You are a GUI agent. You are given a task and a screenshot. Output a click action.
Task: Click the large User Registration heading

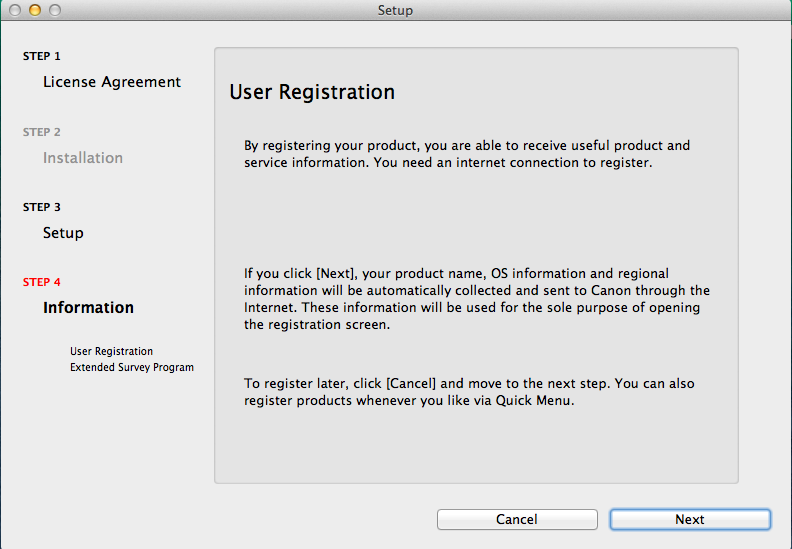point(312,93)
